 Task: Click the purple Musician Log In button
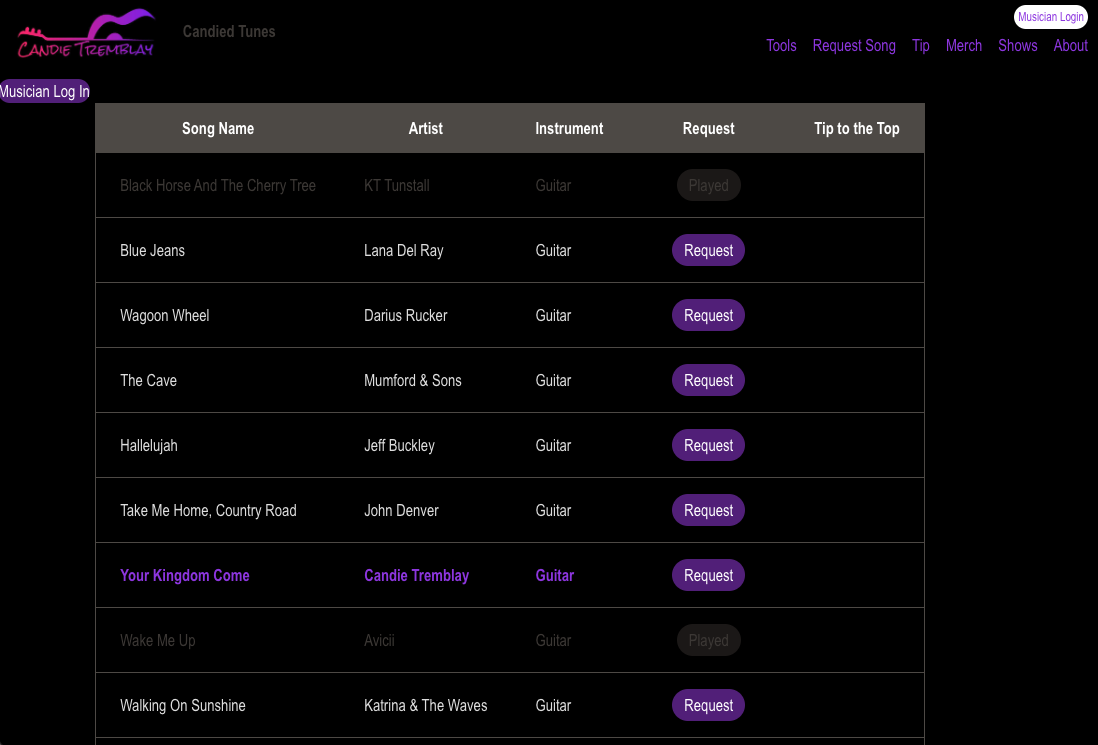point(44,91)
